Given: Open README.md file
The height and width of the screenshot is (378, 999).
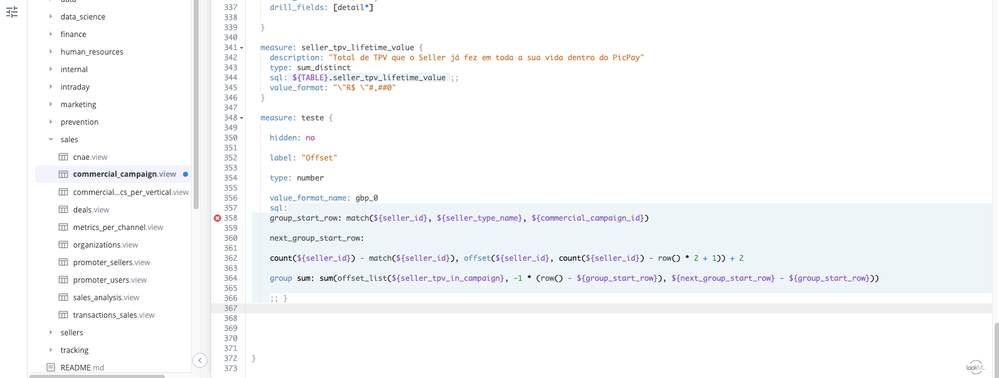Looking at the screenshot, I should click(x=82, y=367).
